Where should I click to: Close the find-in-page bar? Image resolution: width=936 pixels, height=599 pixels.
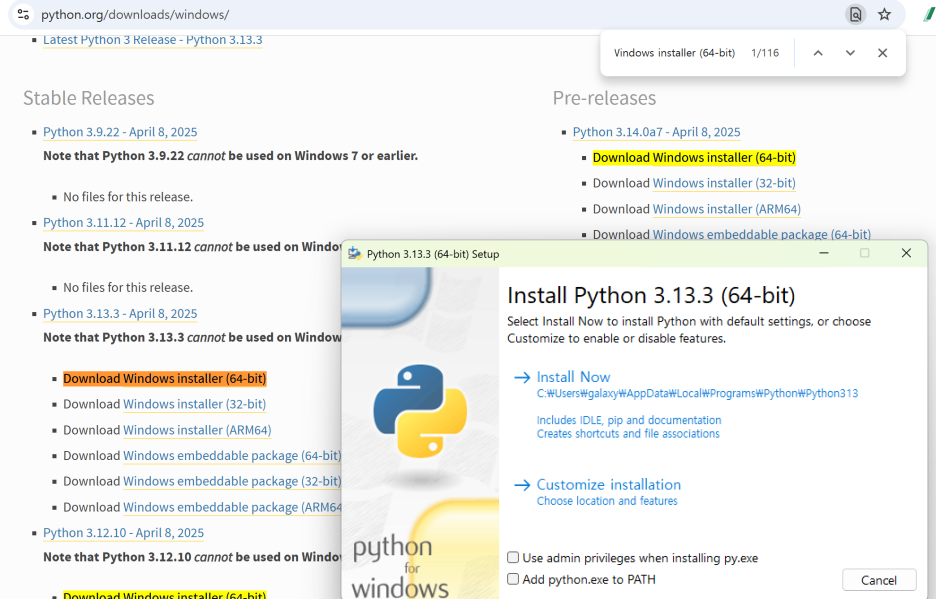point(882,53)
